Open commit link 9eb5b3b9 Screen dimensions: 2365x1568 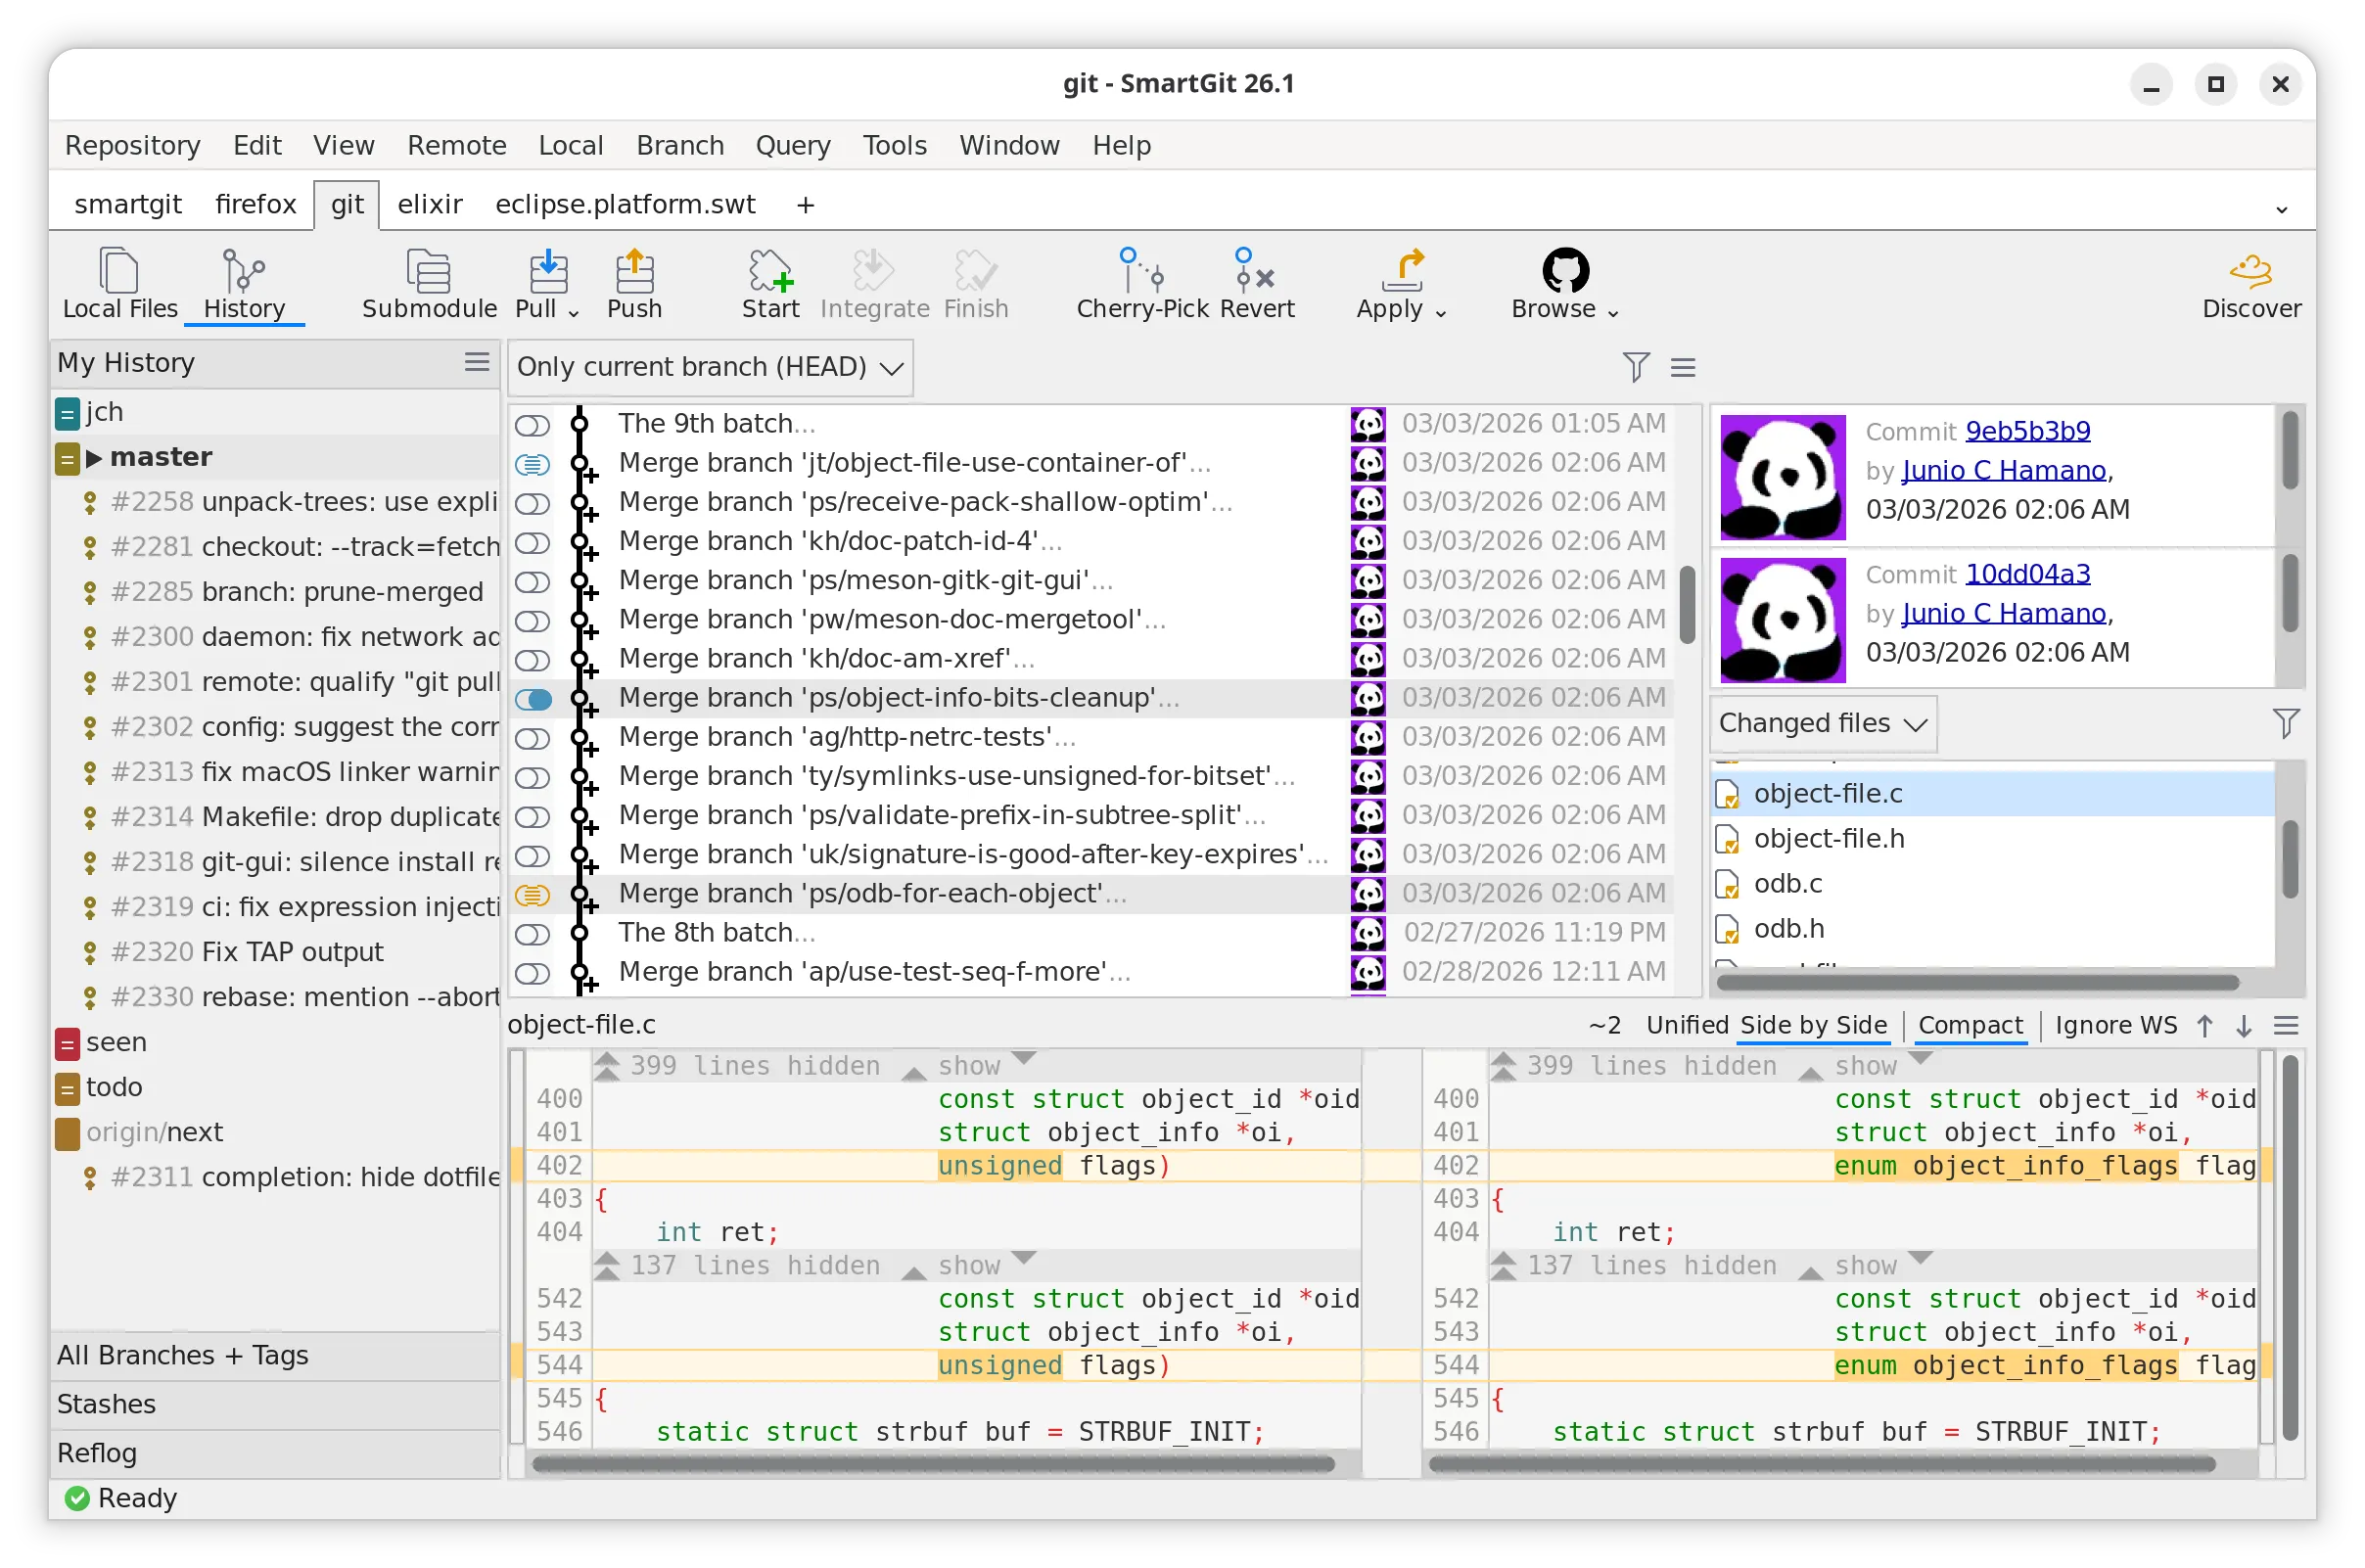pyautogui.click(x=2028, y=431)
